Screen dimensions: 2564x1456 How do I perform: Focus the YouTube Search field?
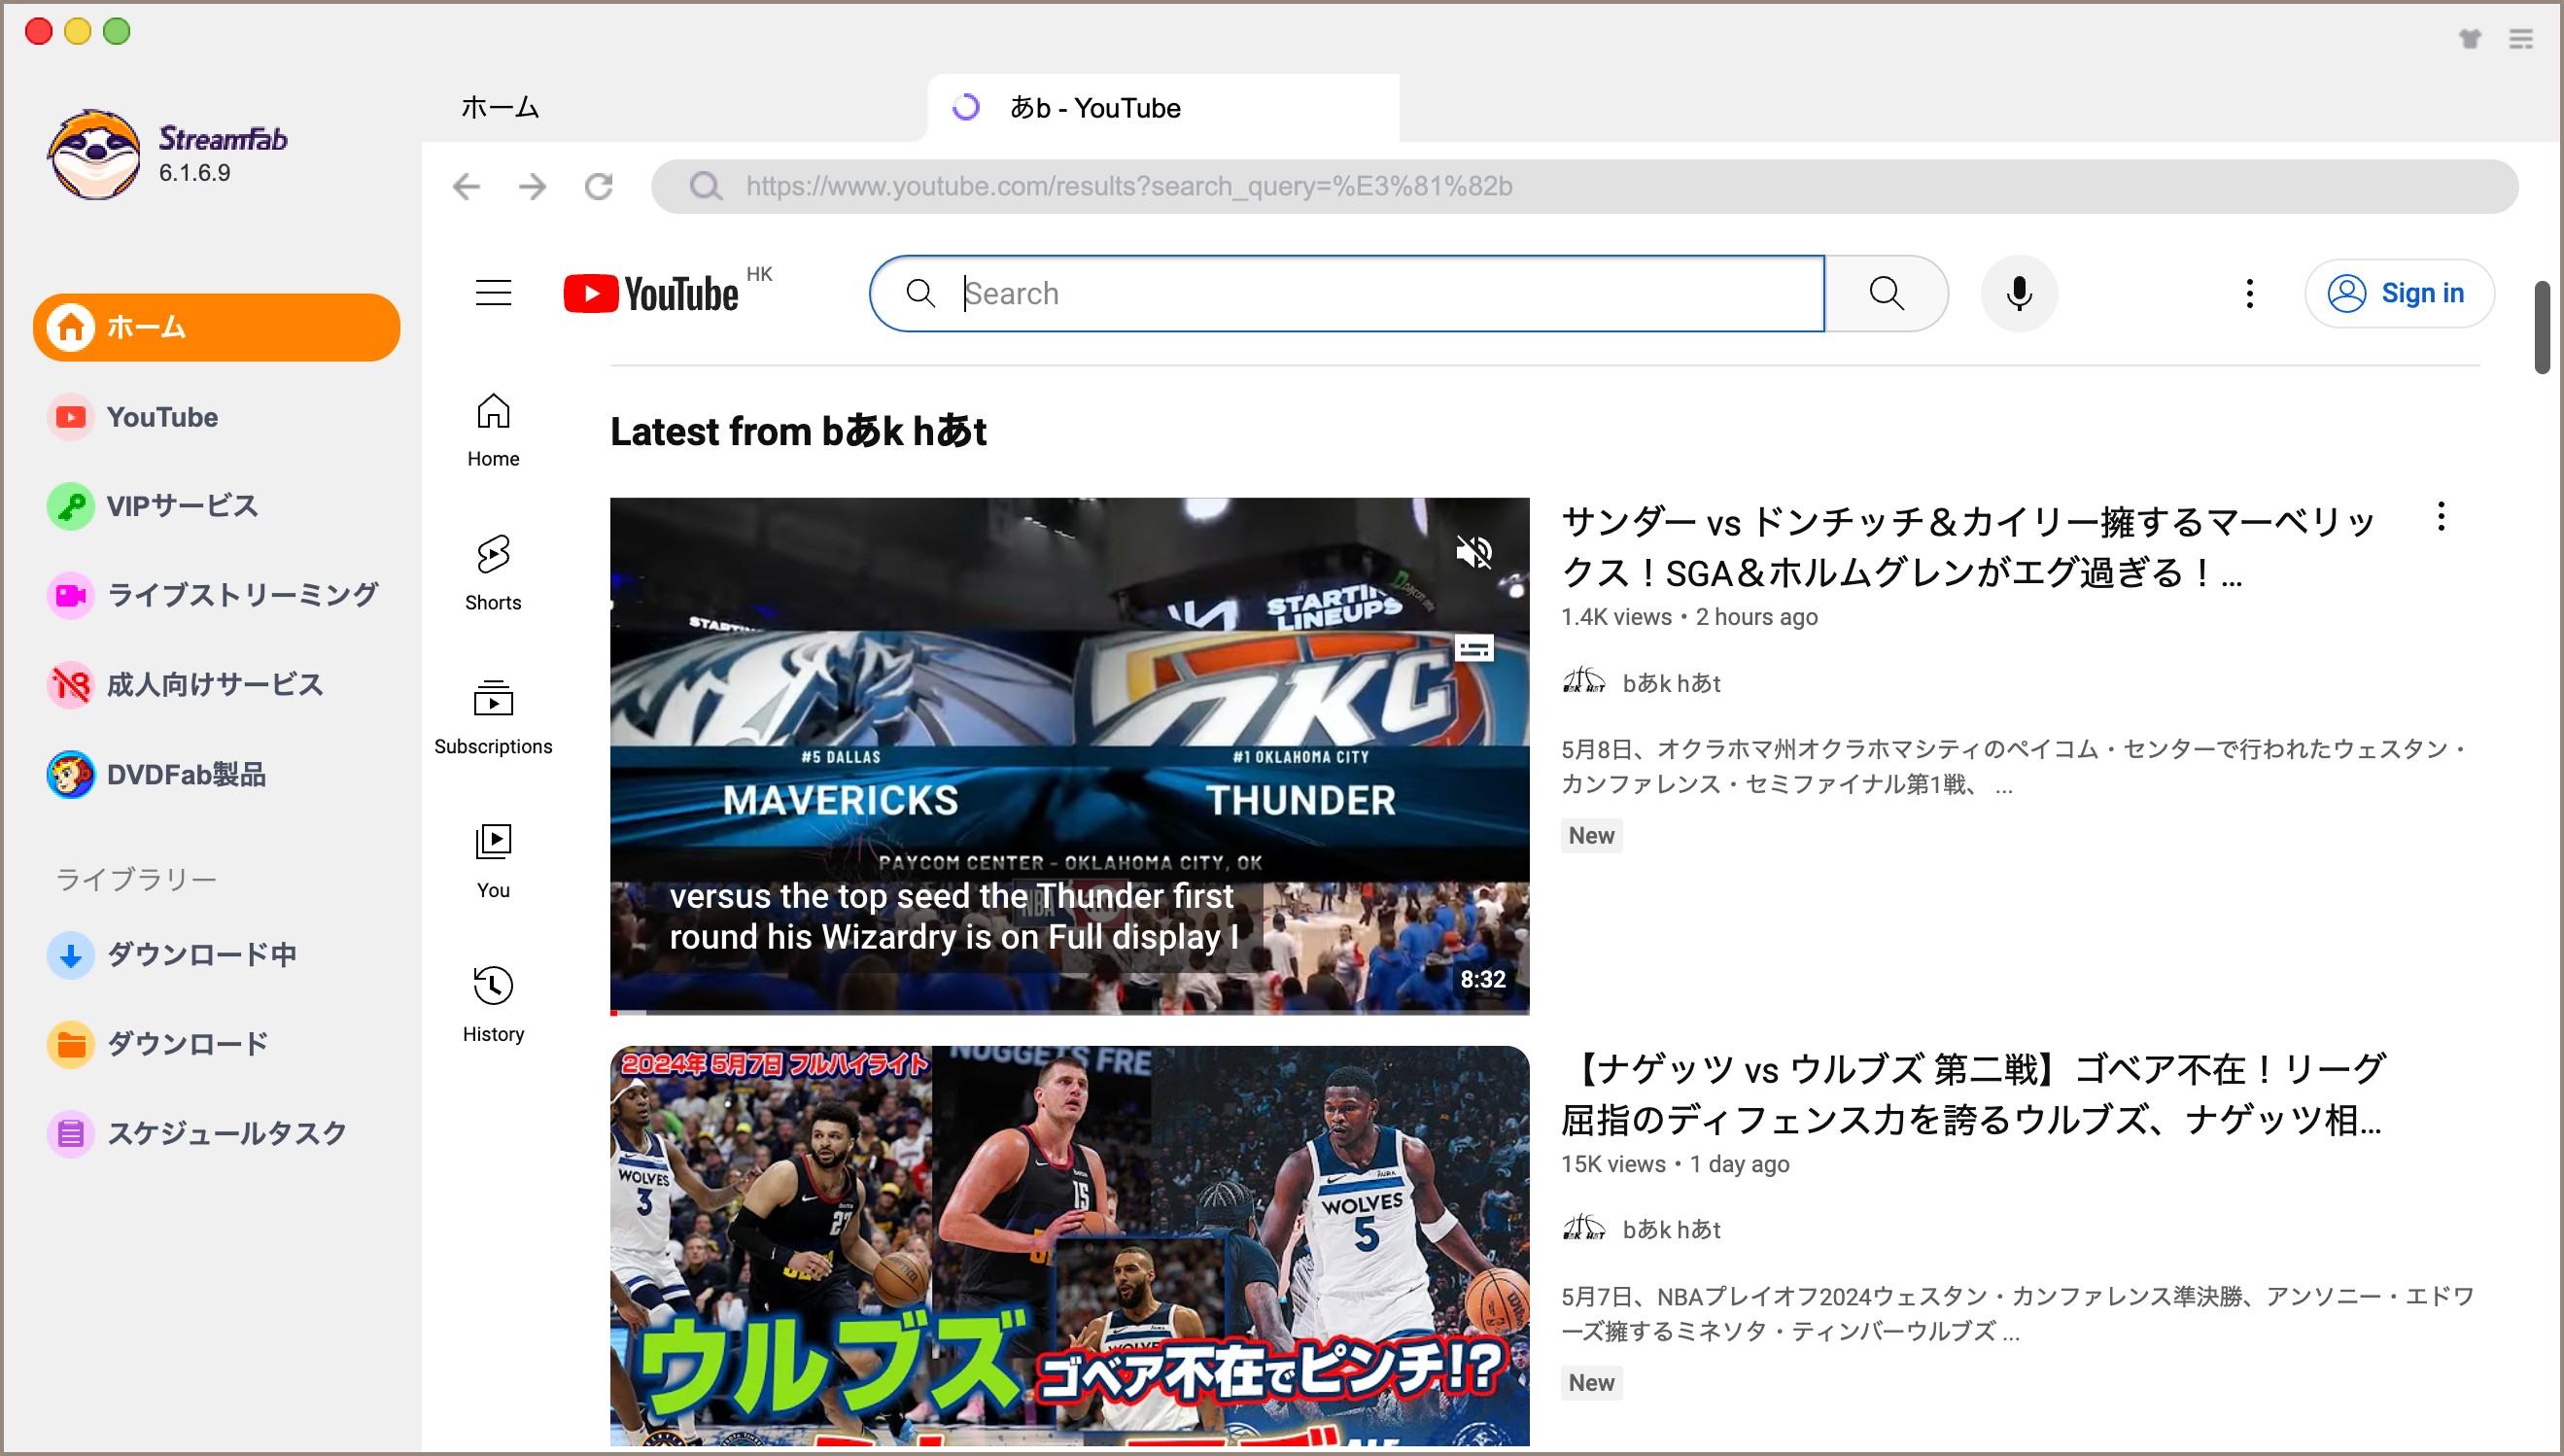[x=1347, y=293]
